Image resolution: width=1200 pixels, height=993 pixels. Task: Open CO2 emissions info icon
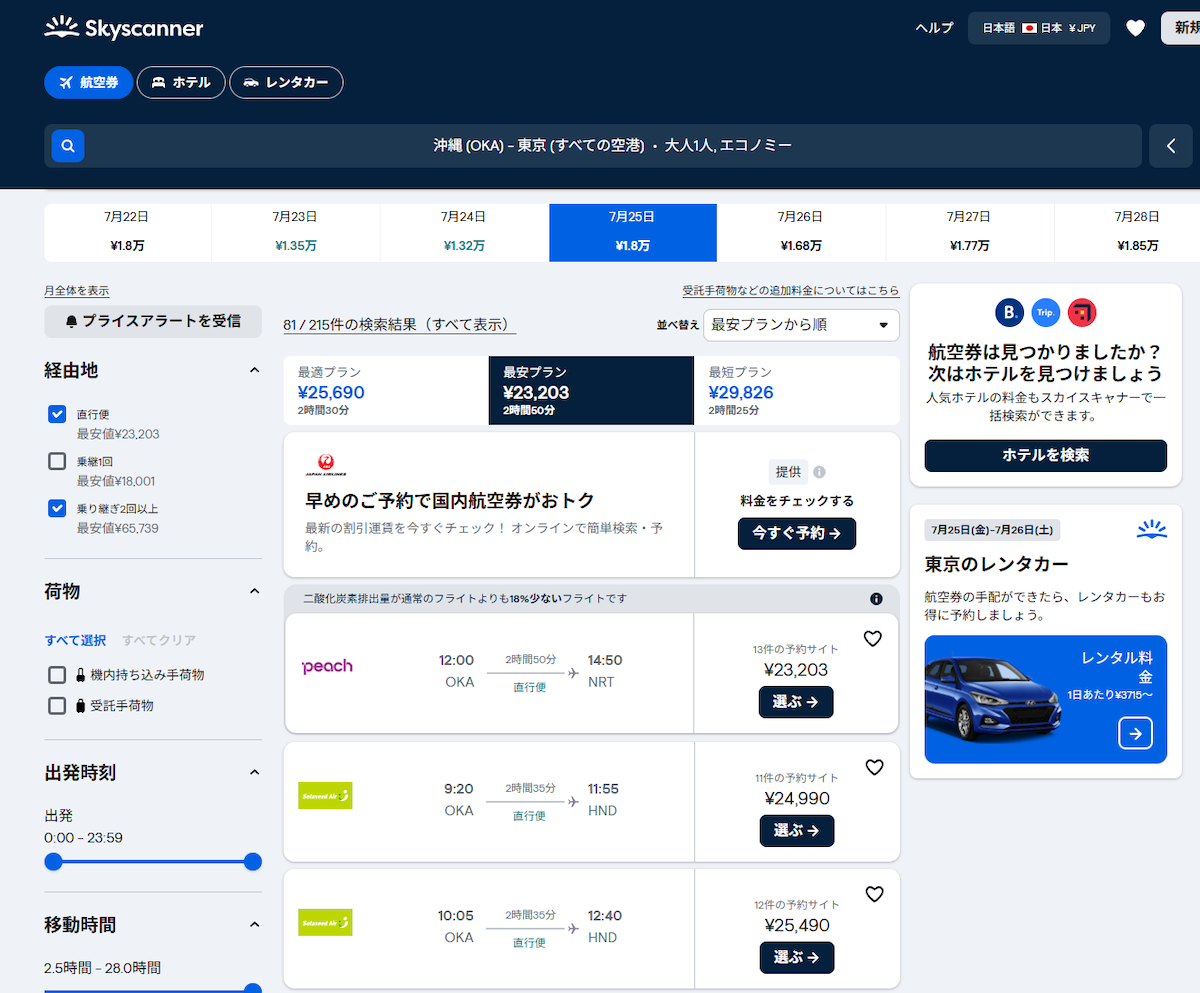point(876,599)
